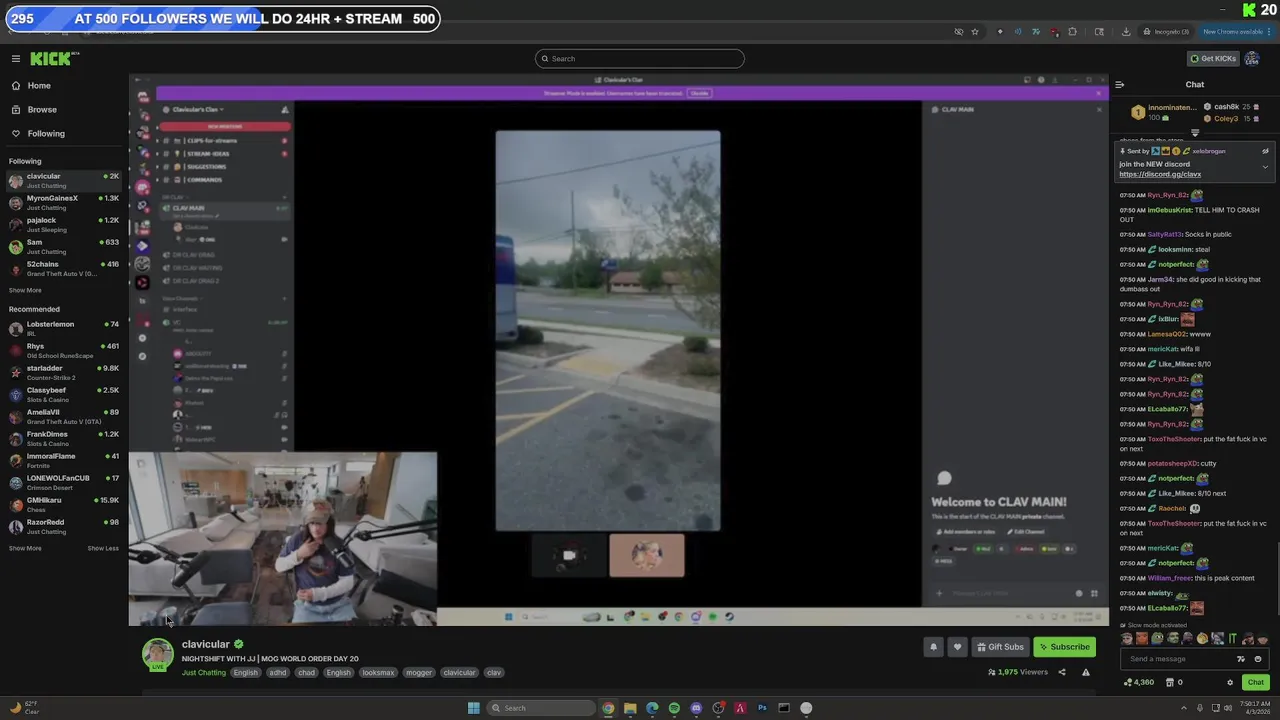1280x720 pixels.
Task: Collapse Recommended list with Show Less
Action: tap(103, 548)
